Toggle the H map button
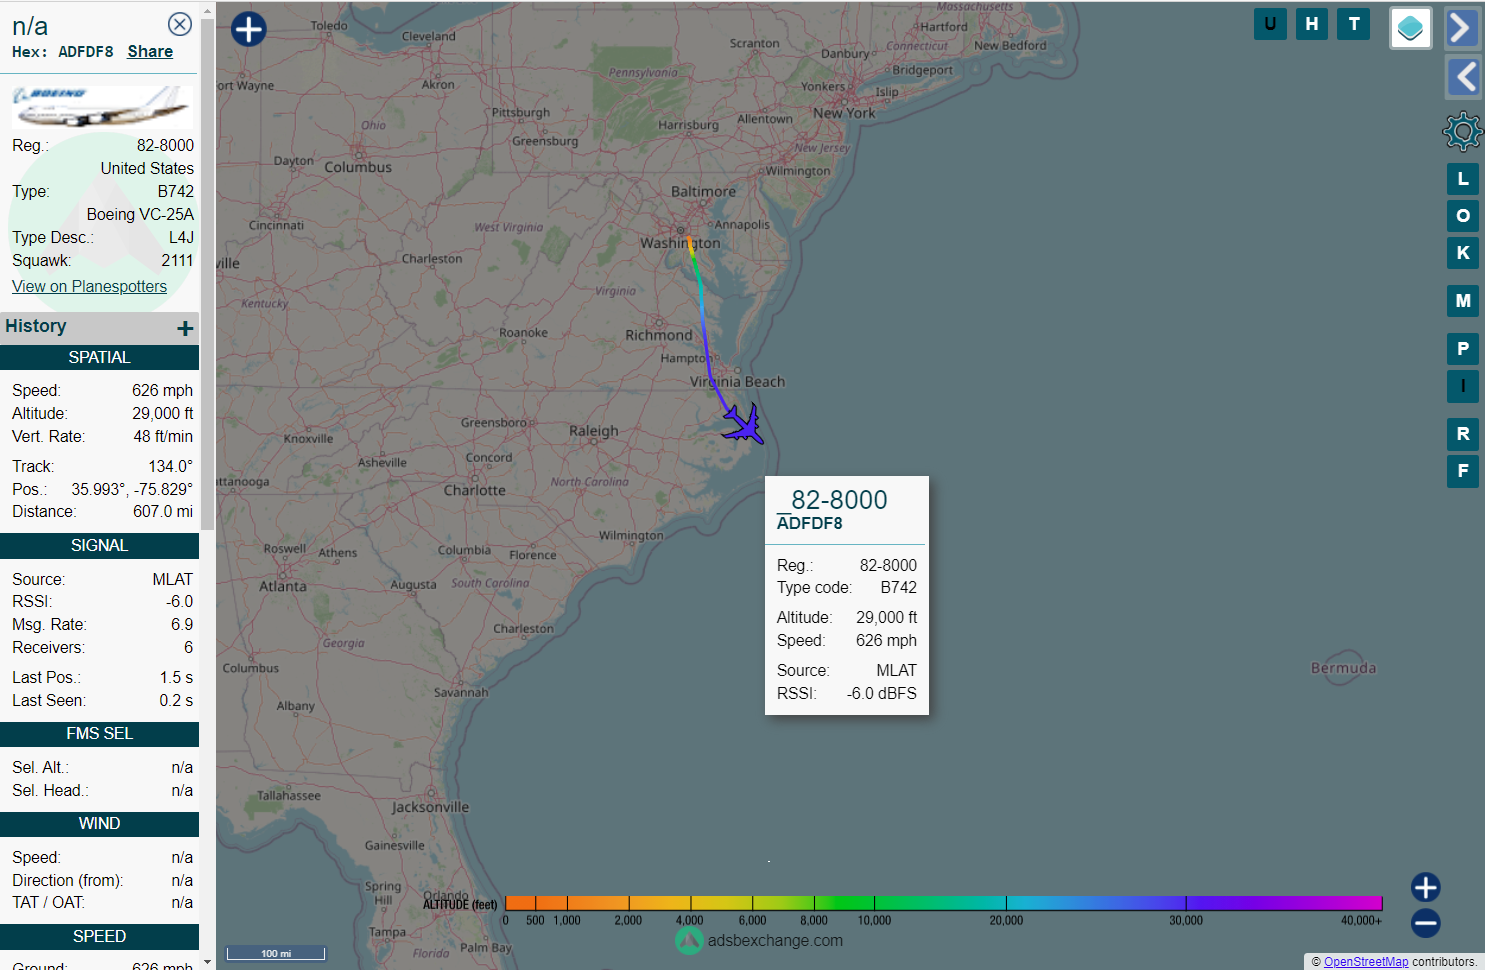Image resolution: width=1485 pixels, height=970 pixels. pos(1312,24)
